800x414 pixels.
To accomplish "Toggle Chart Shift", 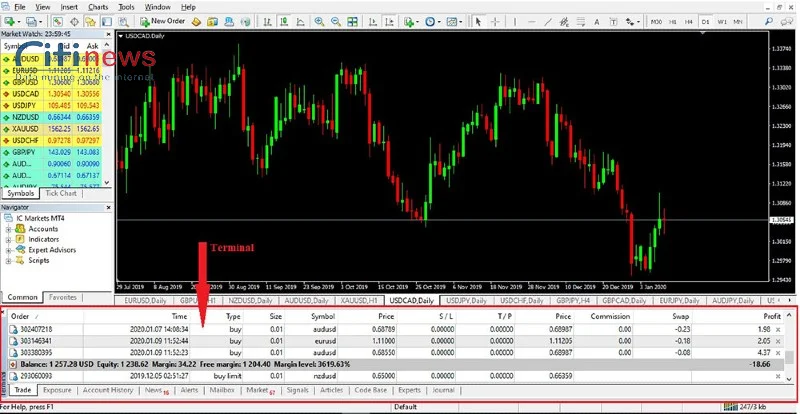I will click(389, 21).
